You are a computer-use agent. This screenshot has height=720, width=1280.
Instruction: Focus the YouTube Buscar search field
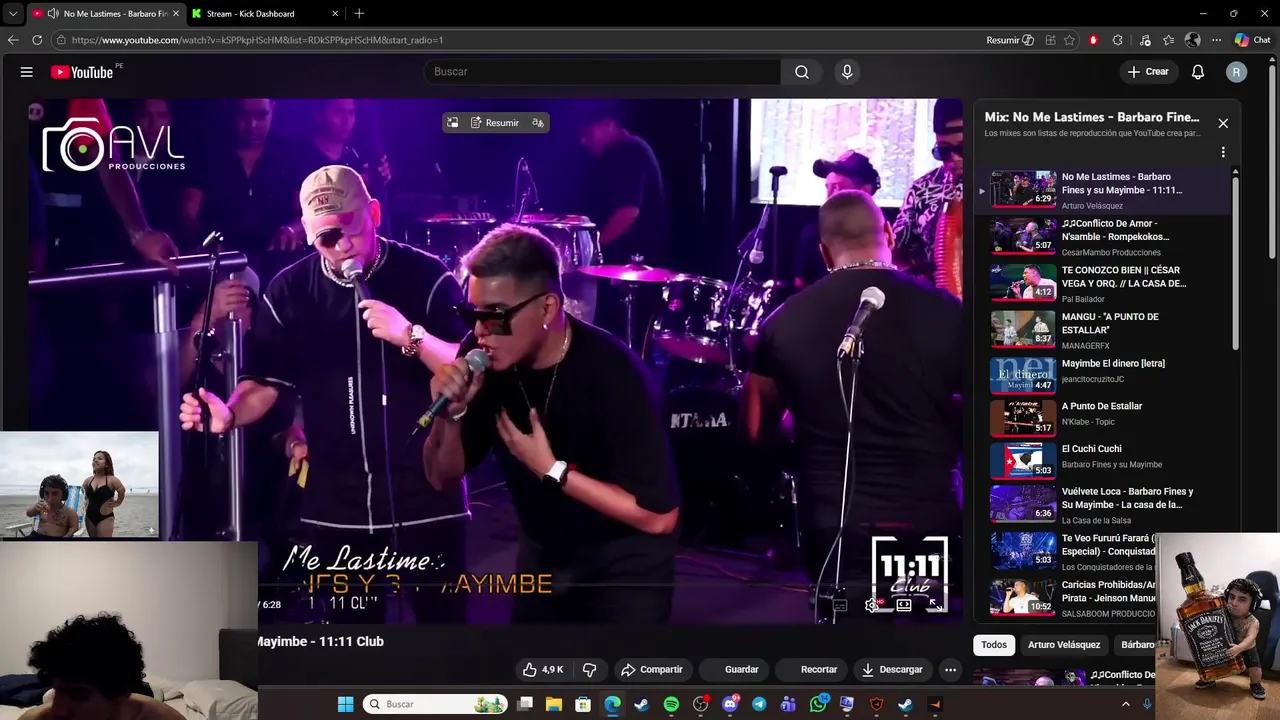(603, 72)
